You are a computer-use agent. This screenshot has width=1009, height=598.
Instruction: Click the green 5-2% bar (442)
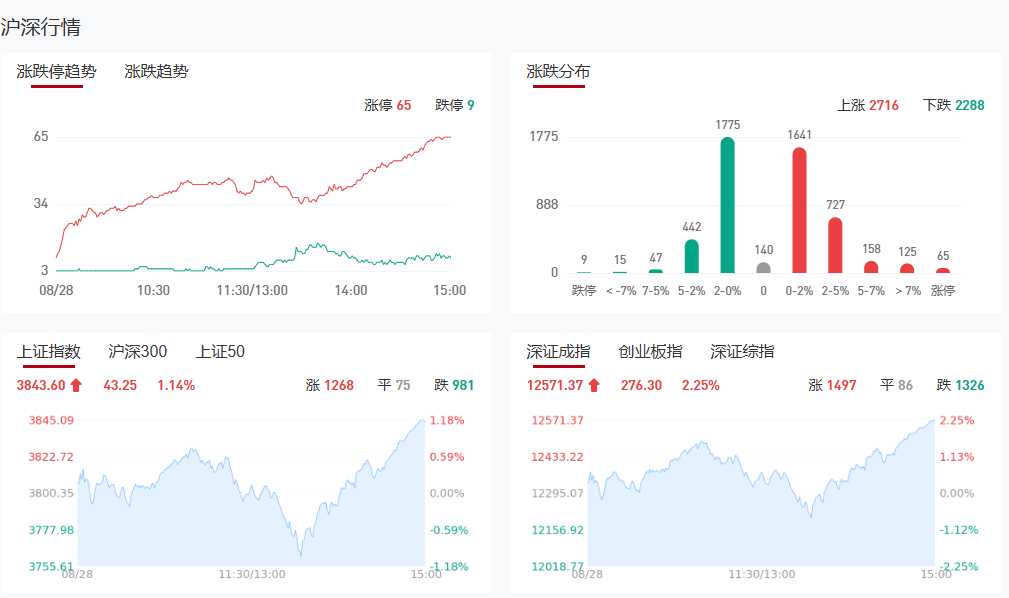click(x=691, y=256)
